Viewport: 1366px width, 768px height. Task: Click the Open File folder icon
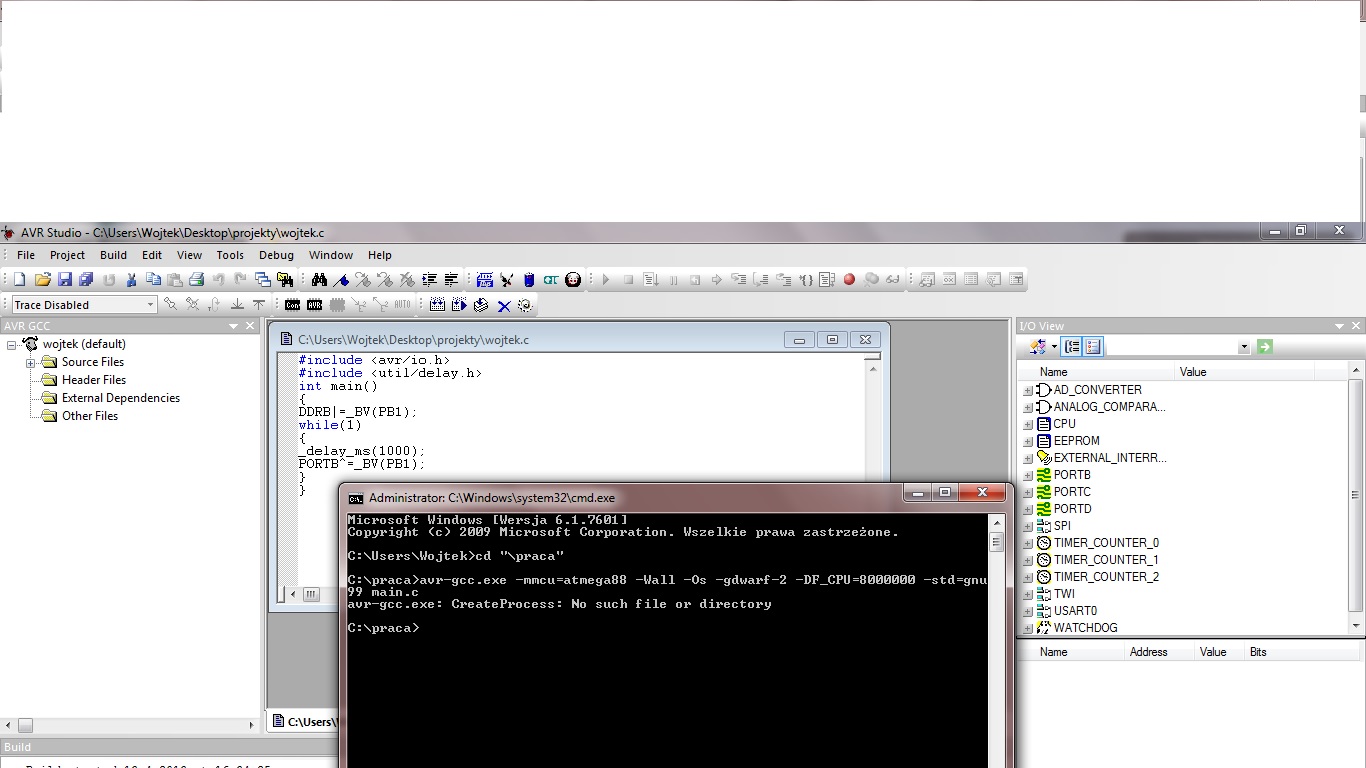(42, 280)
